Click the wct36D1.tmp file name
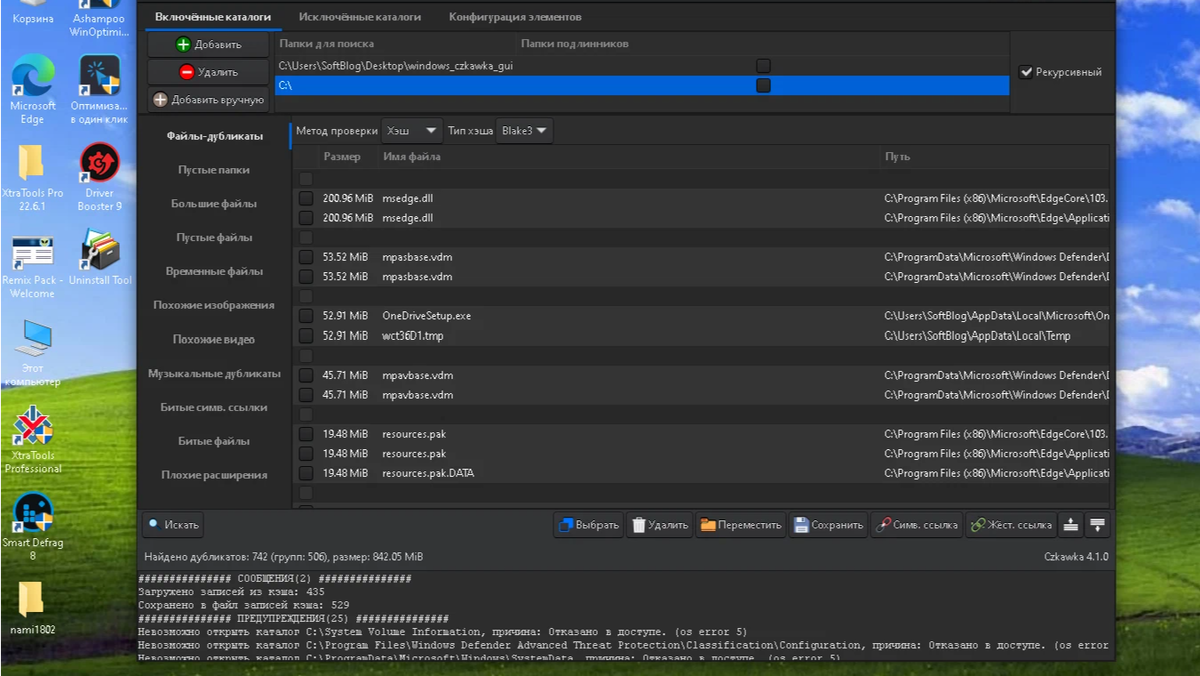Image resolution: width=1200 pixels, height=676 pixels. (412, 336)
